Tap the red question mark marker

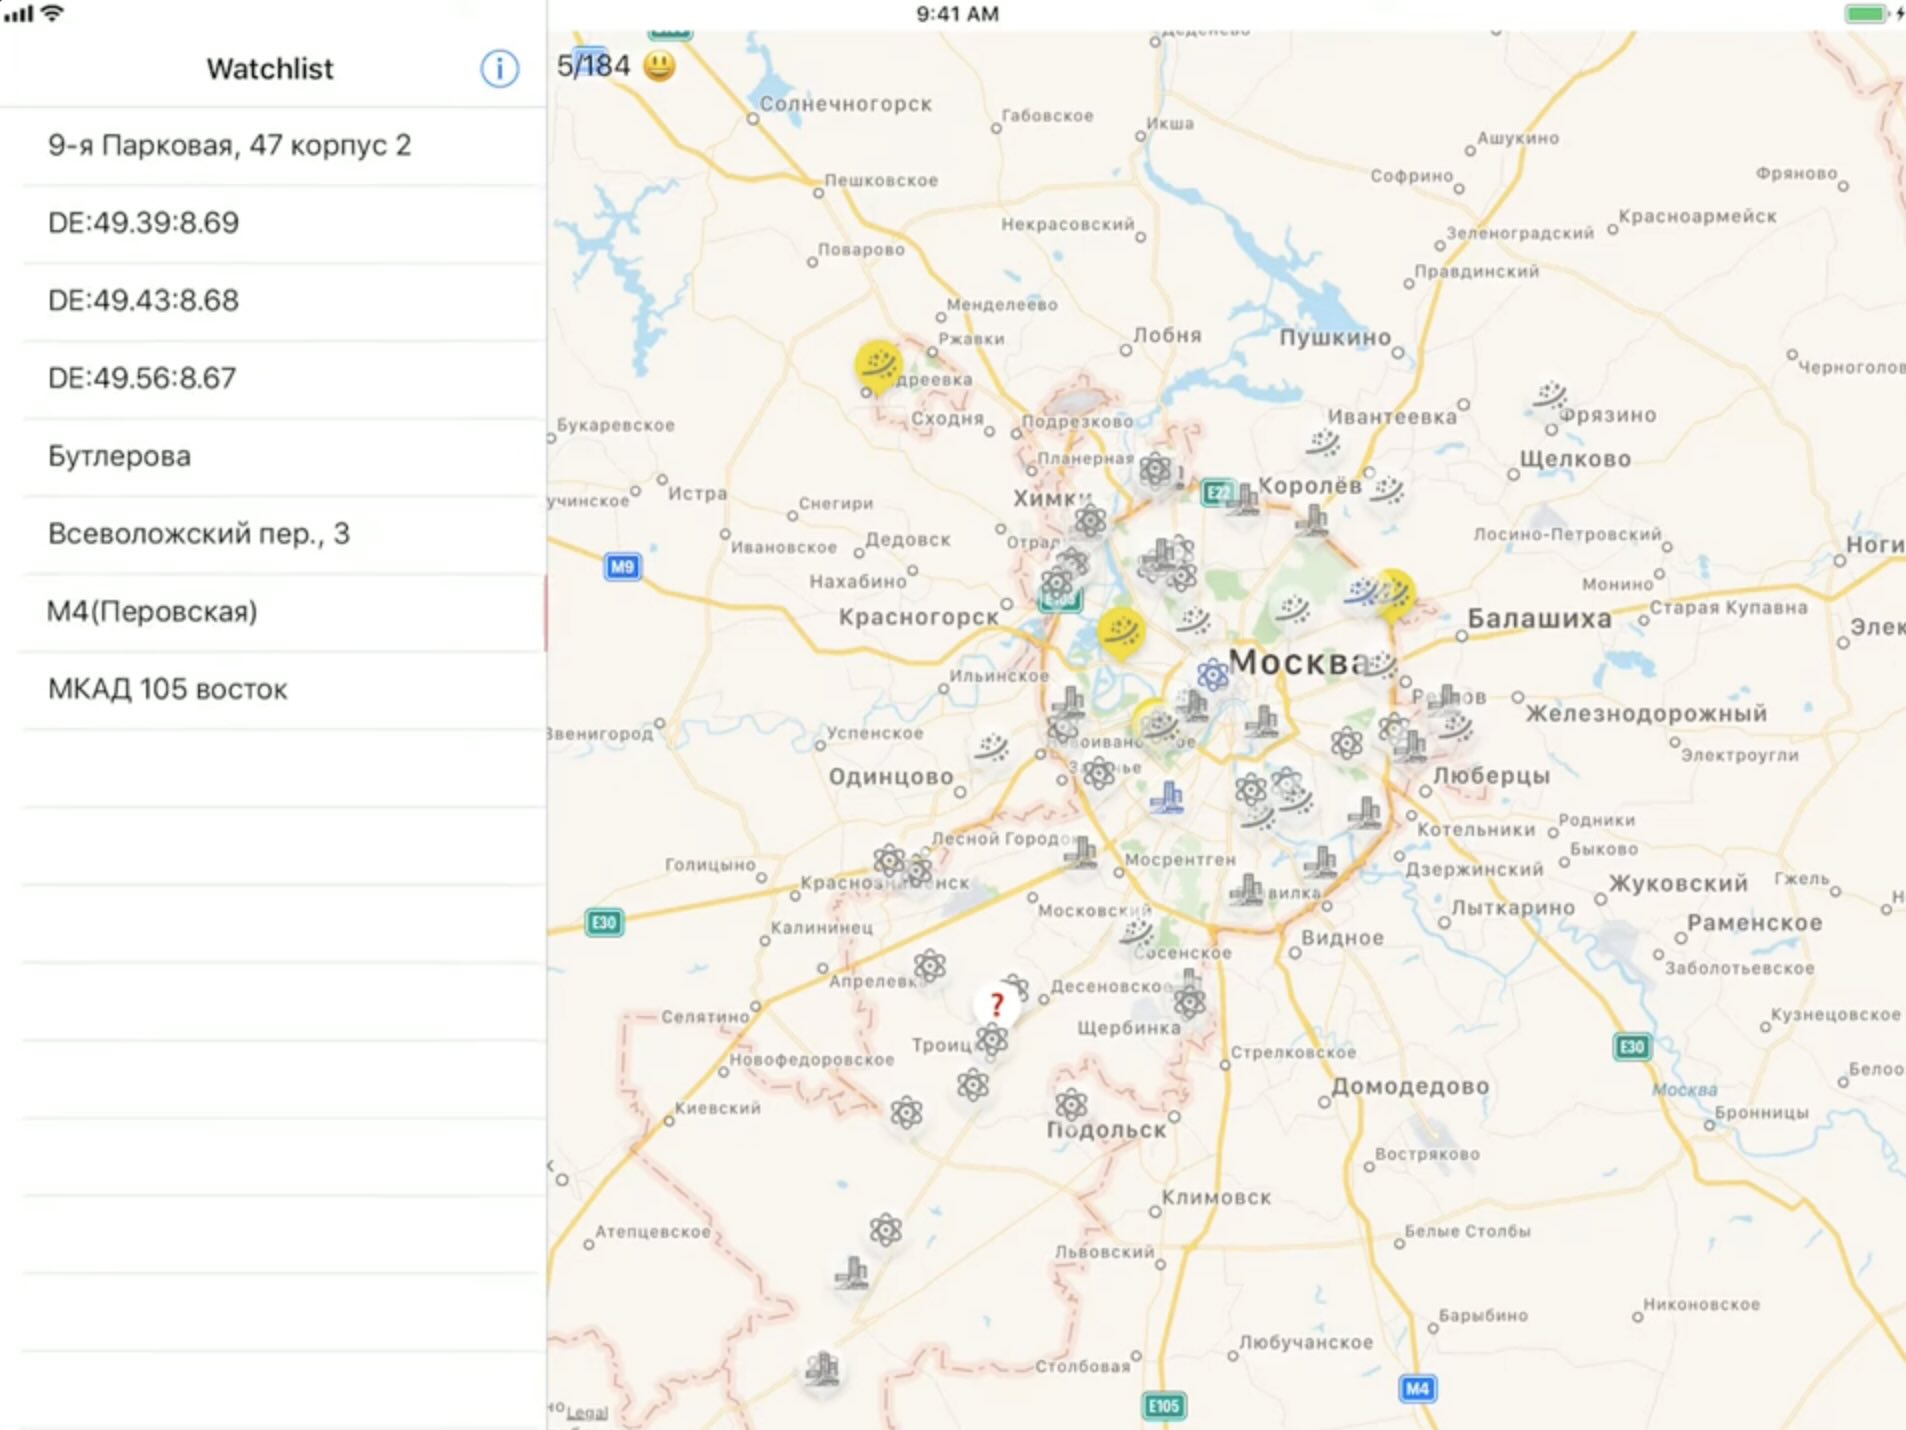click(996, 1004)
